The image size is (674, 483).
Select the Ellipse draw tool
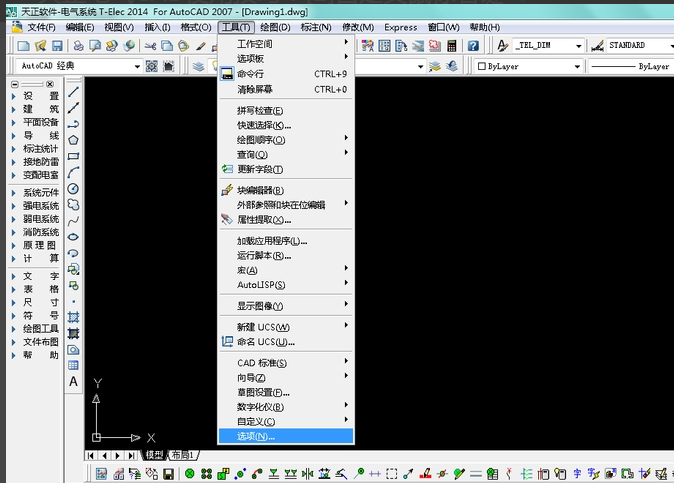74,237
